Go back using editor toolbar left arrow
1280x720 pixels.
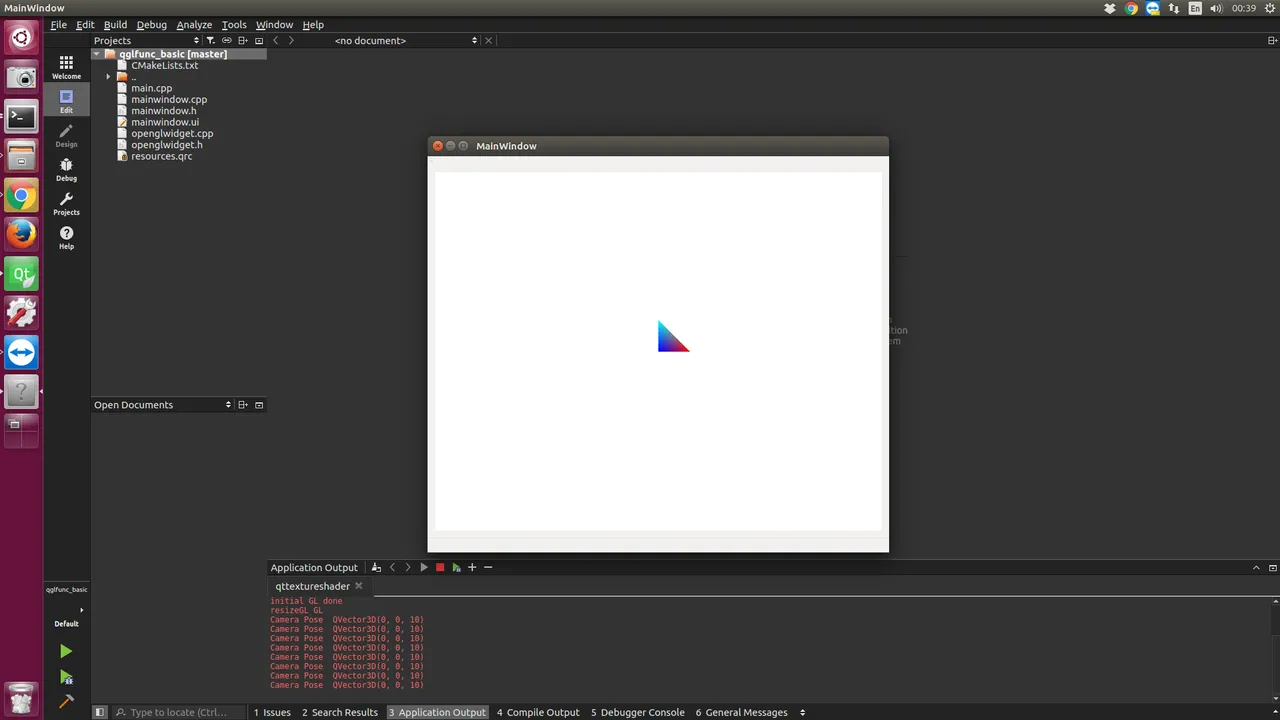click(x=276, y=41)
